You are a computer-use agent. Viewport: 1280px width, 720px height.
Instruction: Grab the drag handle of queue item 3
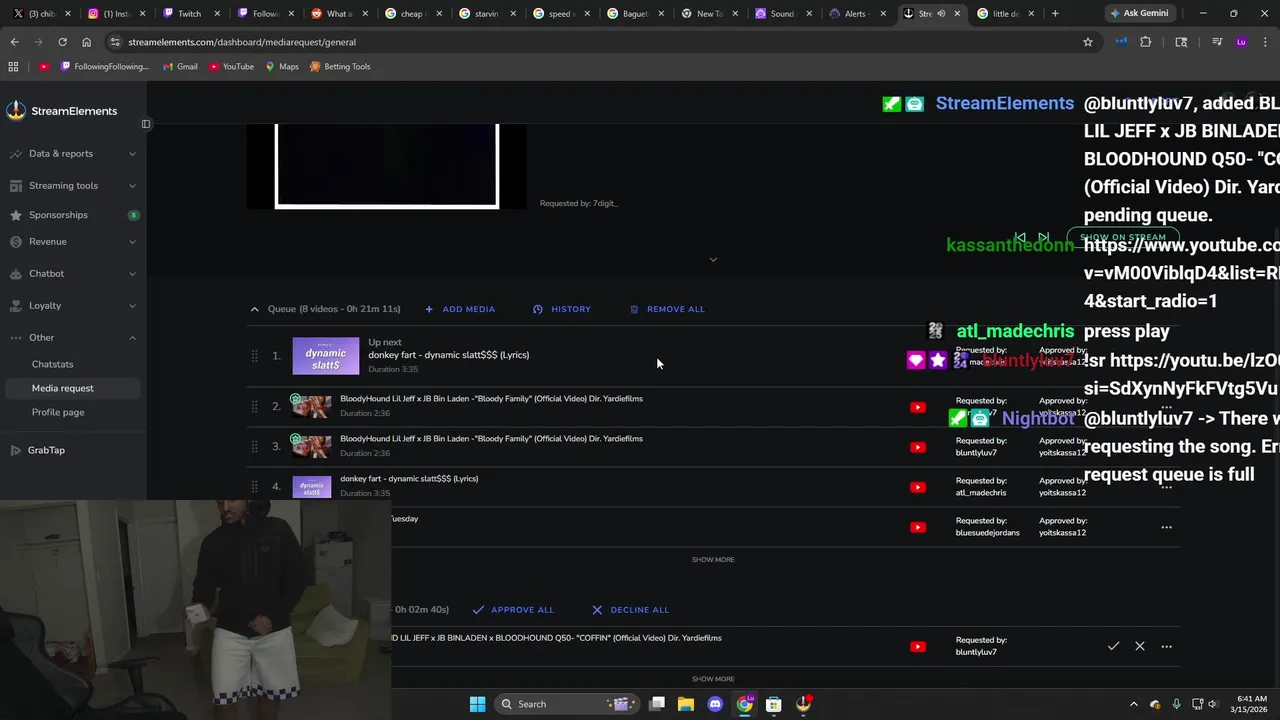255,446
